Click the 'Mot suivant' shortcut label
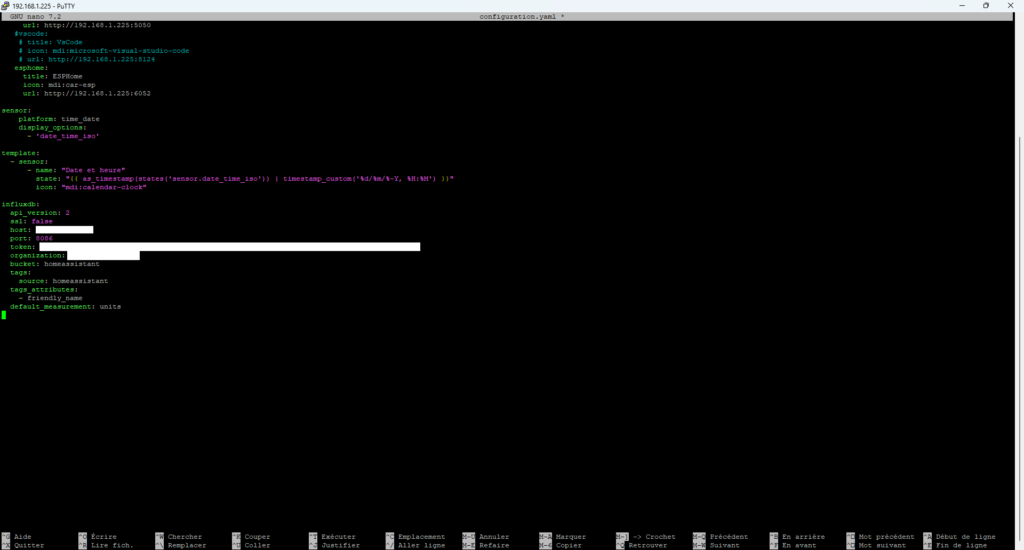The image size is (1024, 550). click(882, 545)
